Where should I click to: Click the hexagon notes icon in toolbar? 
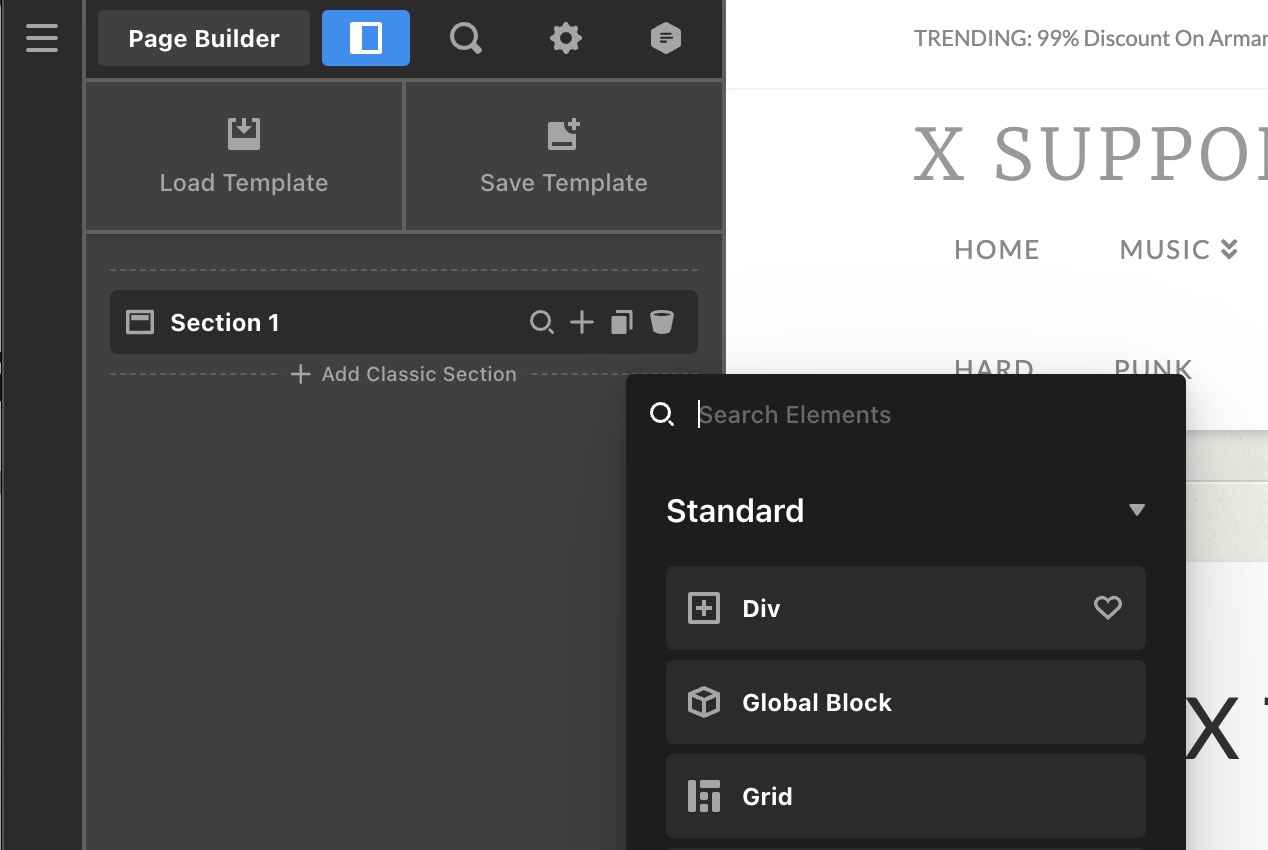(x=665, y=38)
